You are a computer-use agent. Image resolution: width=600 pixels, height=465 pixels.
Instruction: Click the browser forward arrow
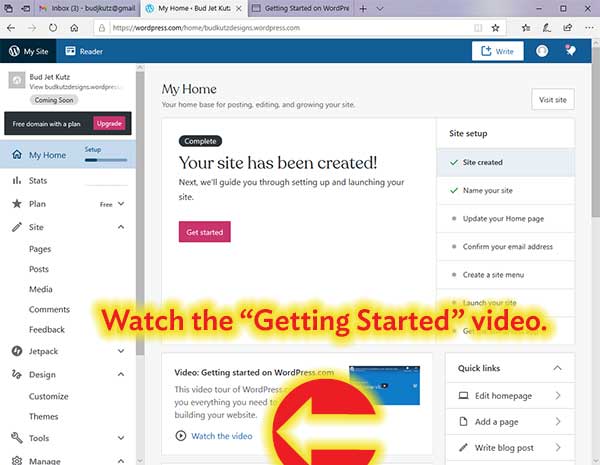click(x=32, y=28)
